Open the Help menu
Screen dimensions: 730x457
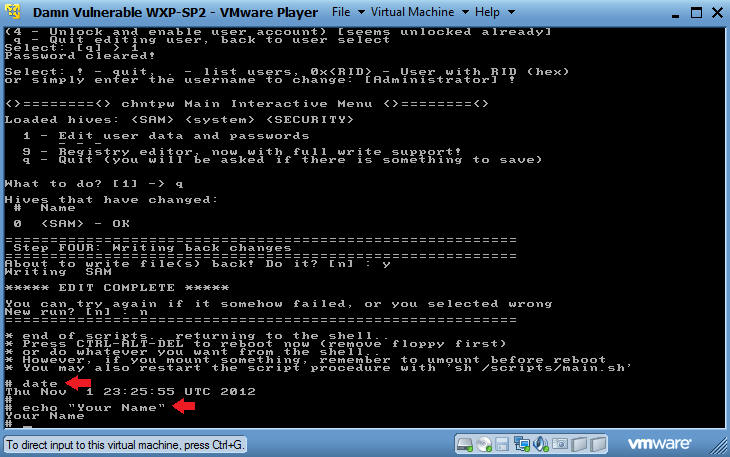[x=494, y=12]
